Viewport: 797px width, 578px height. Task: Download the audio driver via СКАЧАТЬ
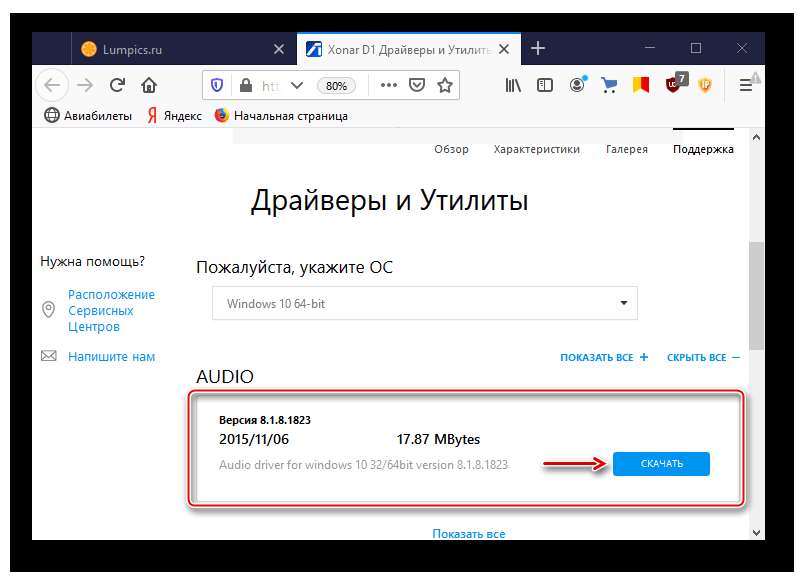coord(661,464)
